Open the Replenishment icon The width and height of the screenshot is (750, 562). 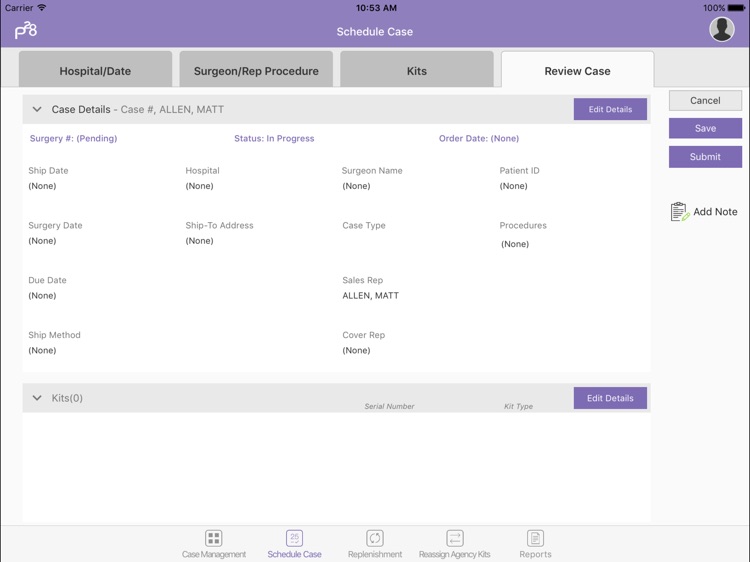(x=375, y=538)
